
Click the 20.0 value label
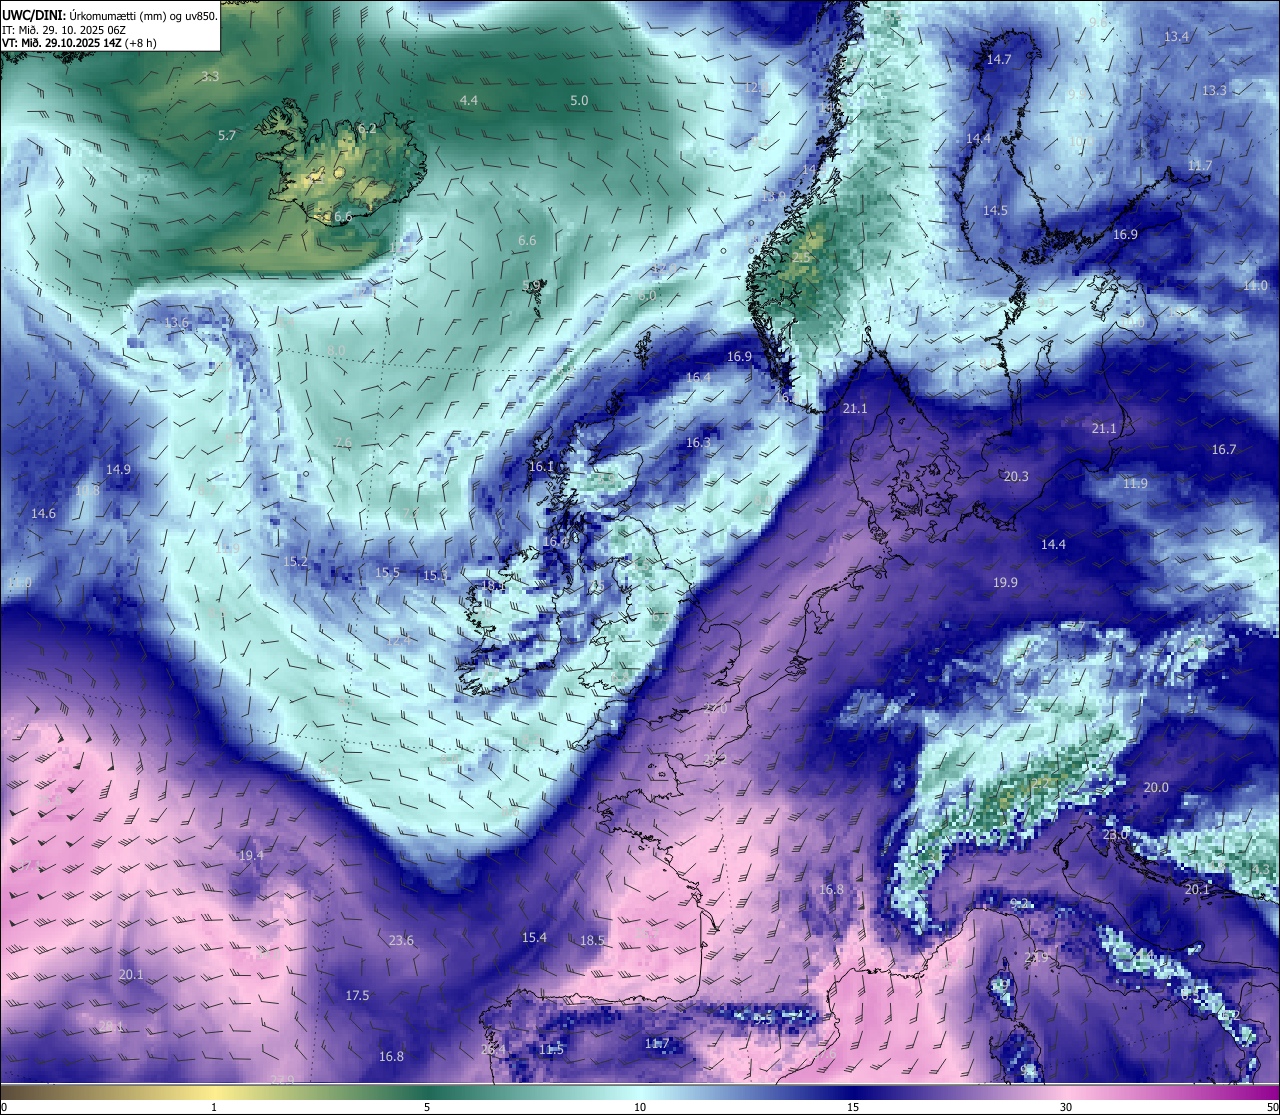coord(1156,787)
